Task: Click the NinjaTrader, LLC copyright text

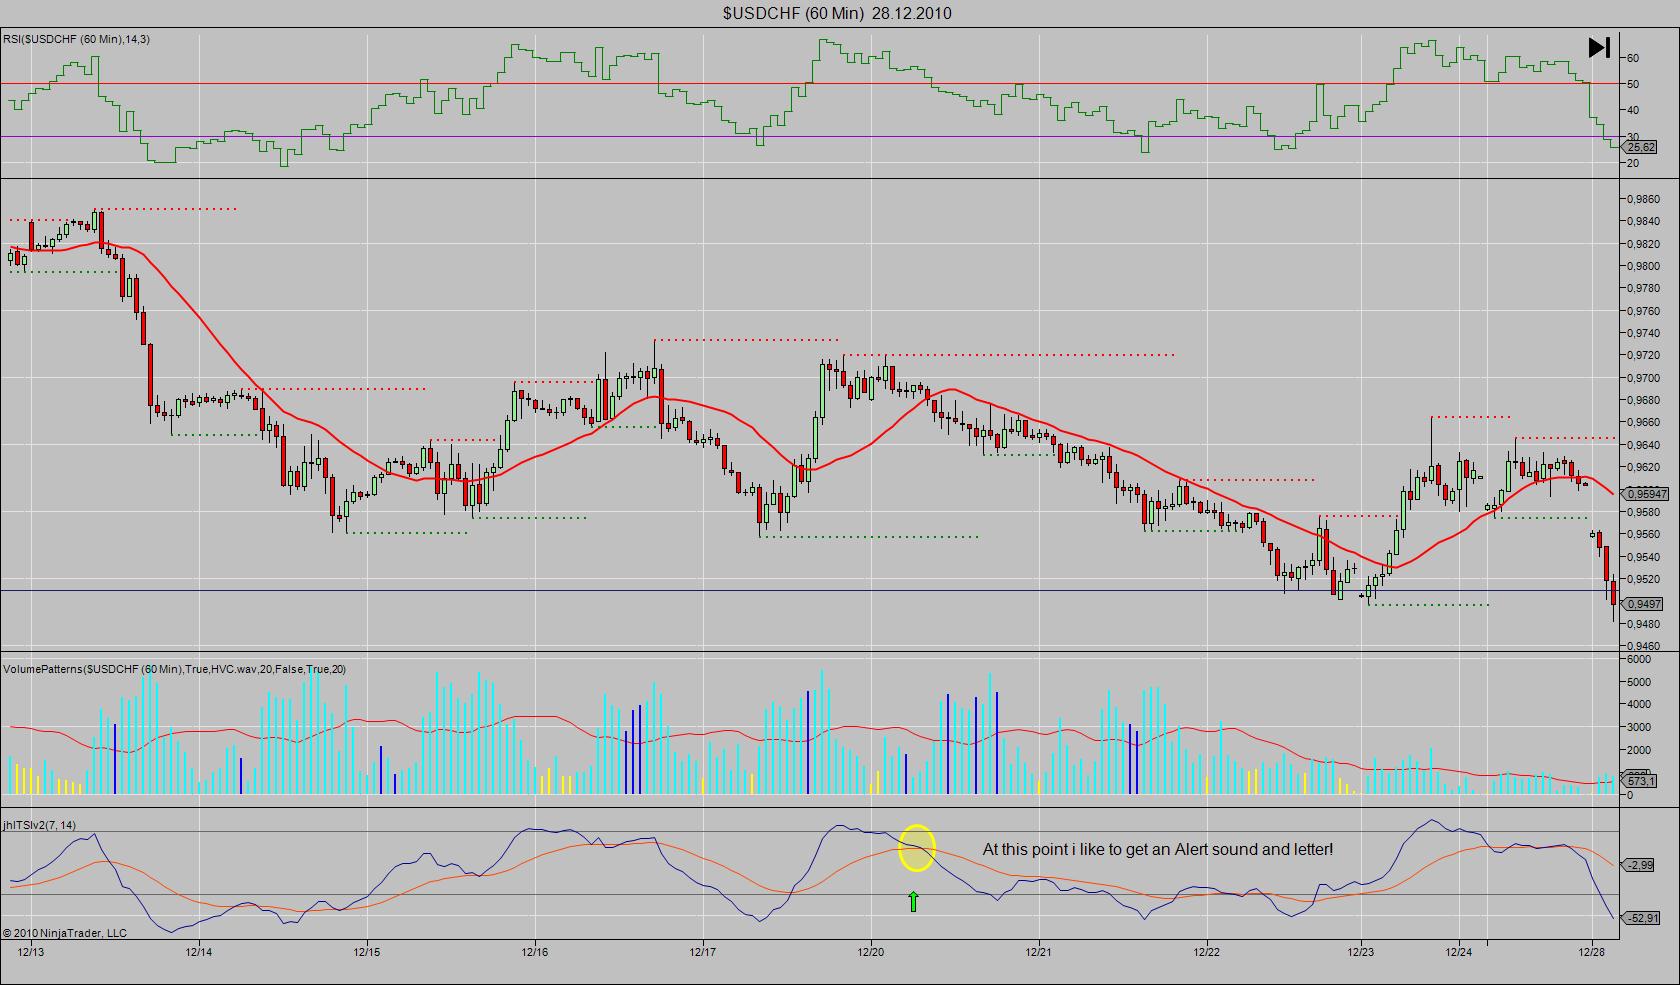Action: point(65,932)
